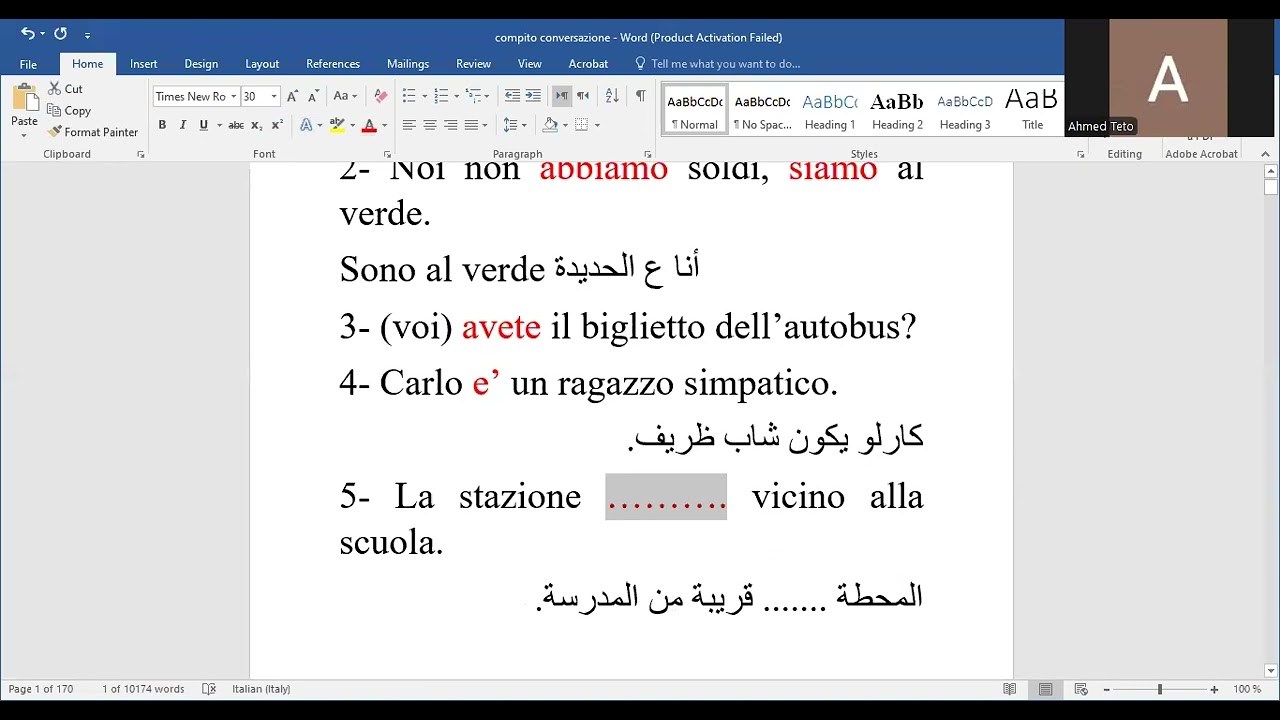
Task: Toggle strikethrough formatting
Action: coord(236,125)
